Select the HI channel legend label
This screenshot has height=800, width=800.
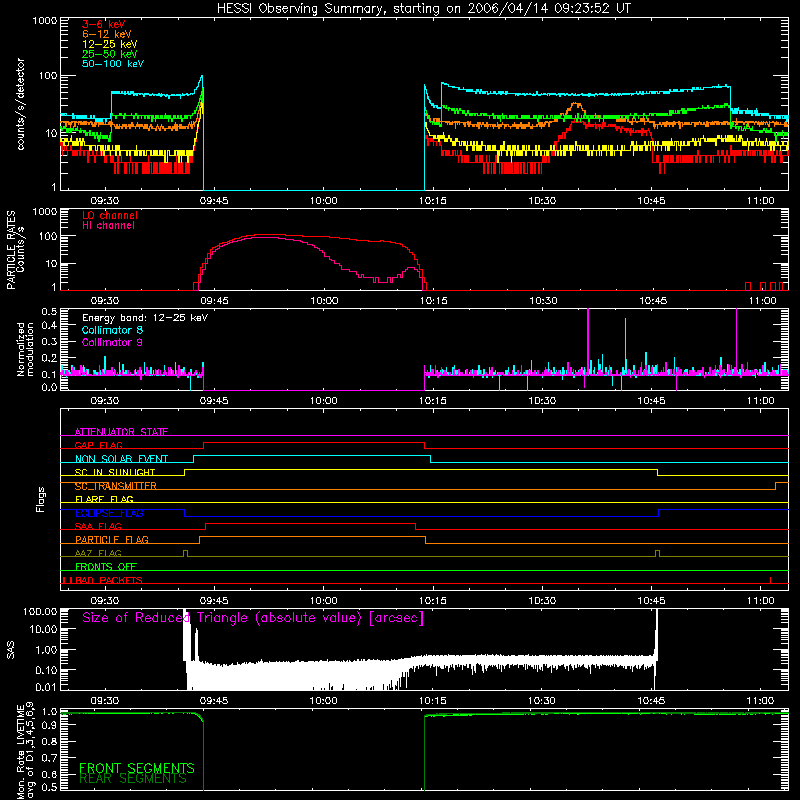pos(108,226)
